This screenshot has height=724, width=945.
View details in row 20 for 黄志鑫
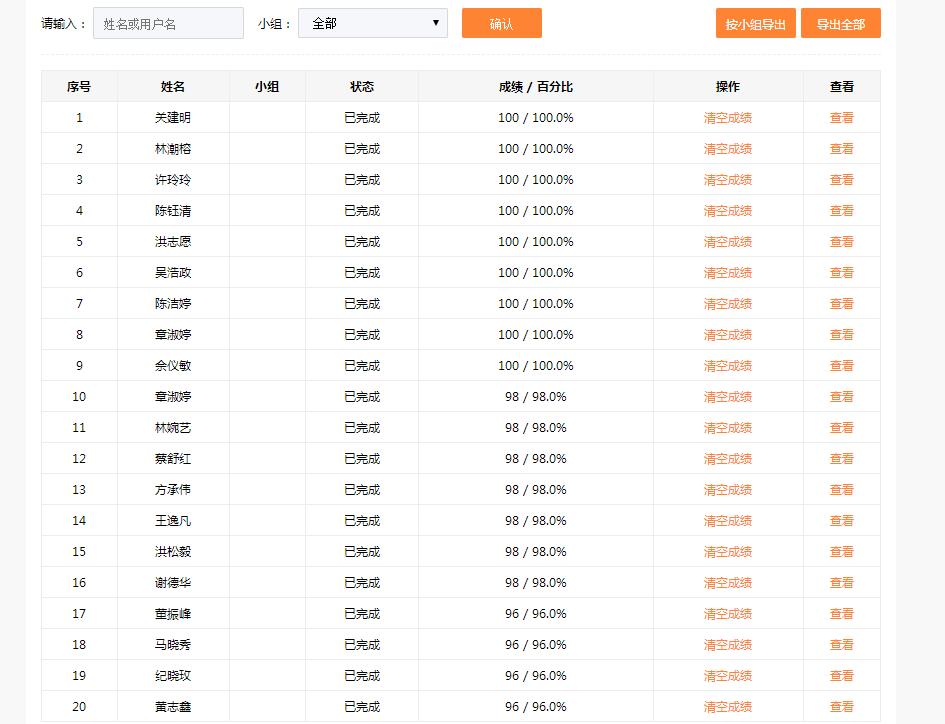click(841, 707)
